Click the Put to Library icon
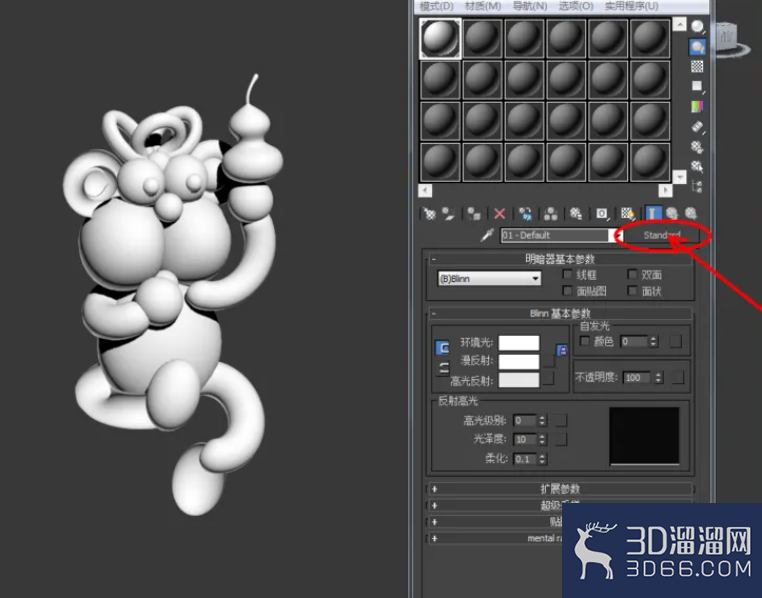Image resolution: width=762 pixels, height=598 pixels. (576, 214)
